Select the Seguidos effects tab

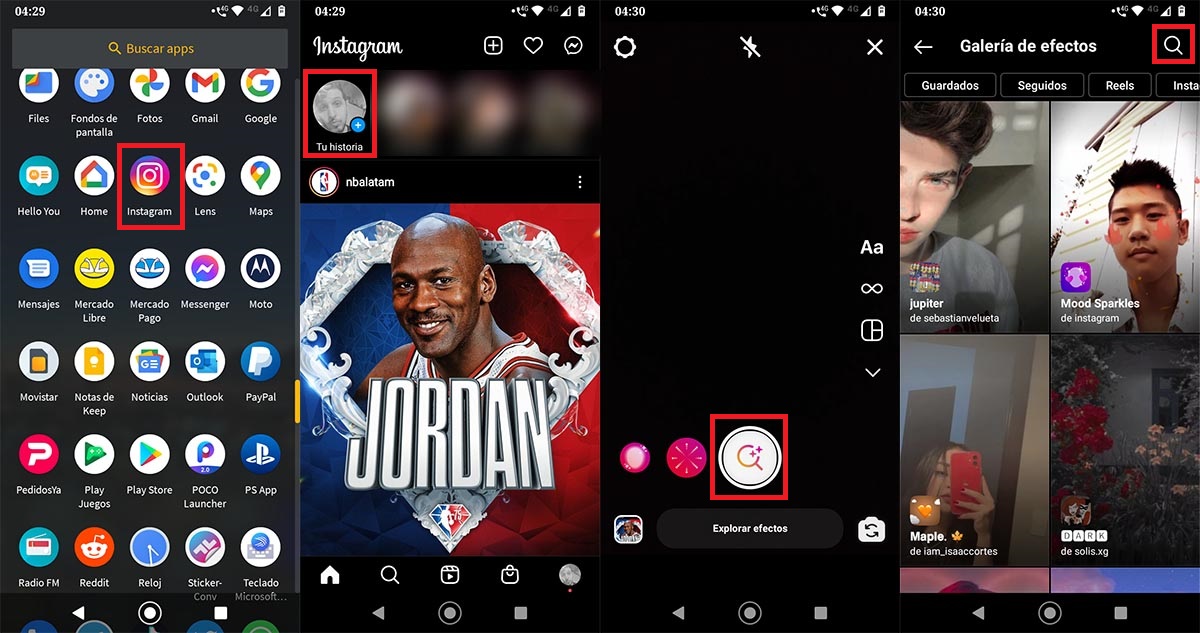click(1042, 85)
